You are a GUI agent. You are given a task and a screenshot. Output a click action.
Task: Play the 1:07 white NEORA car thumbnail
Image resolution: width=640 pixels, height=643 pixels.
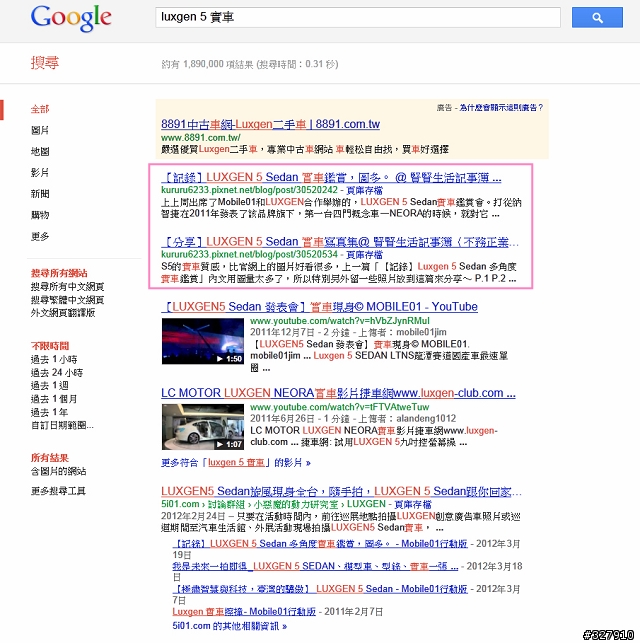203,427
